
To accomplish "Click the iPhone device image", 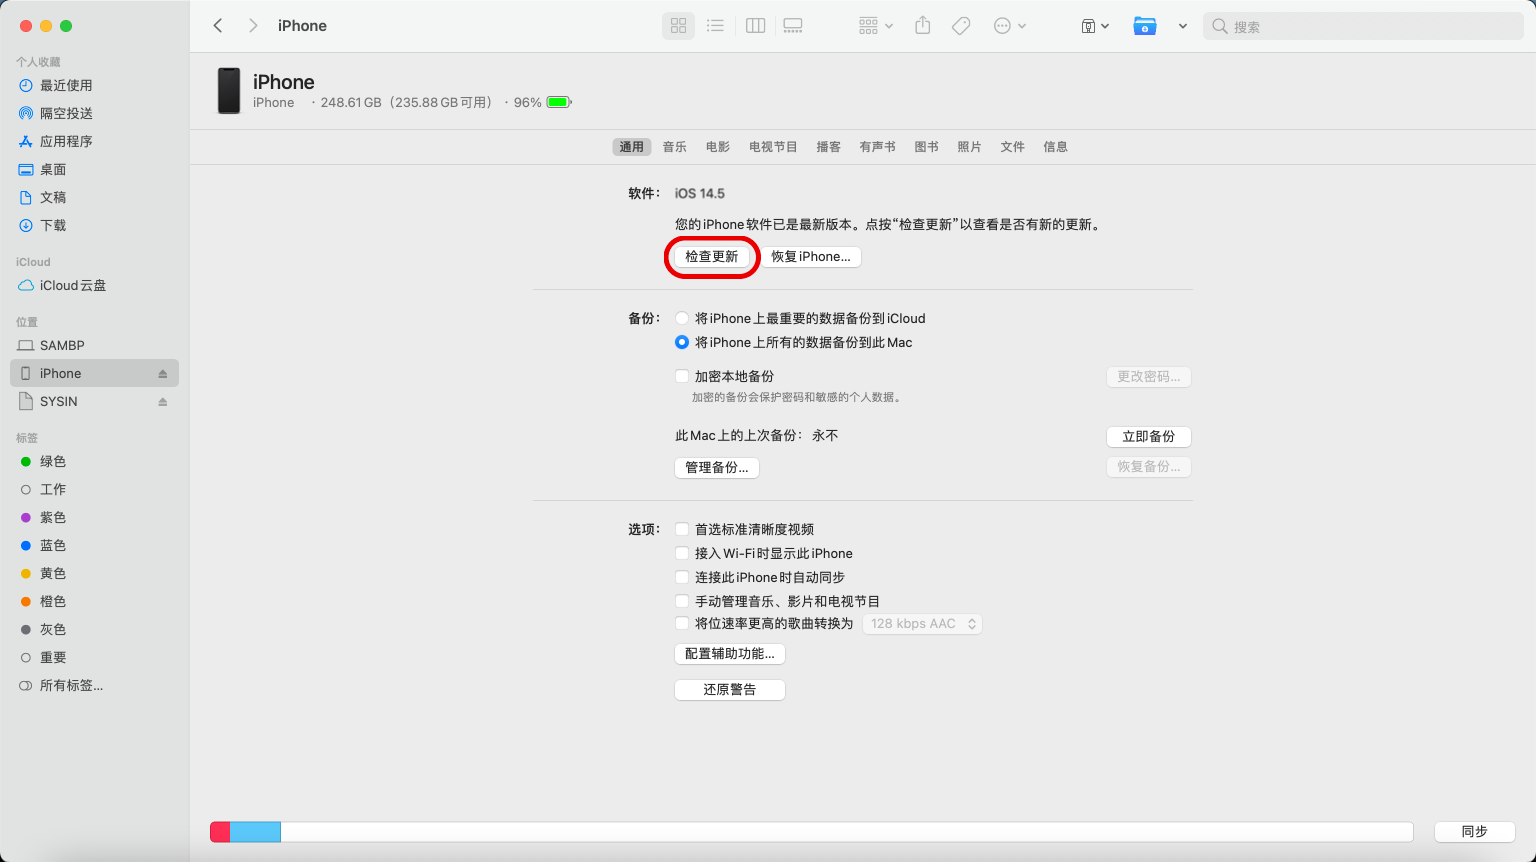I will click(229, 91).
